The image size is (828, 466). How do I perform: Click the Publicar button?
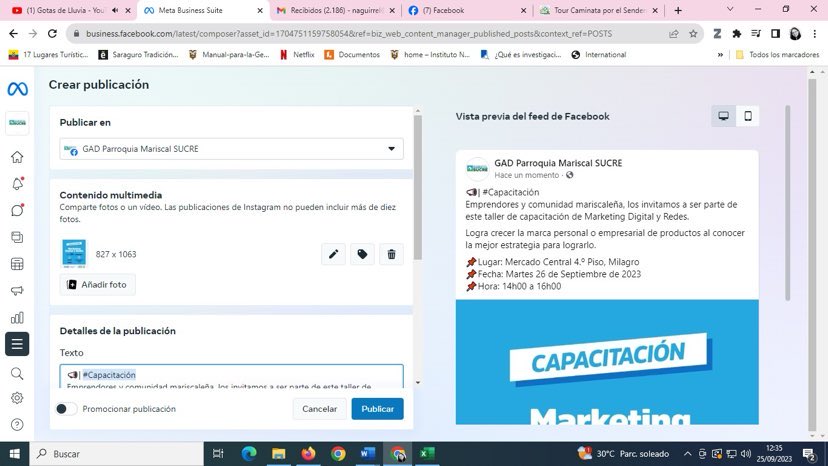(377, 409)
